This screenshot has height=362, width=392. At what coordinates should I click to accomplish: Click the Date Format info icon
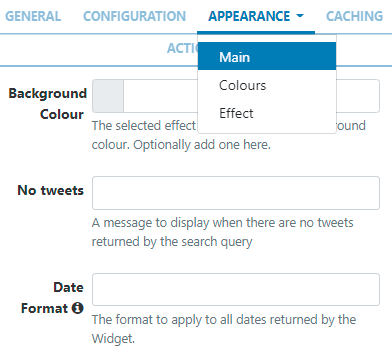coord(77,308)
